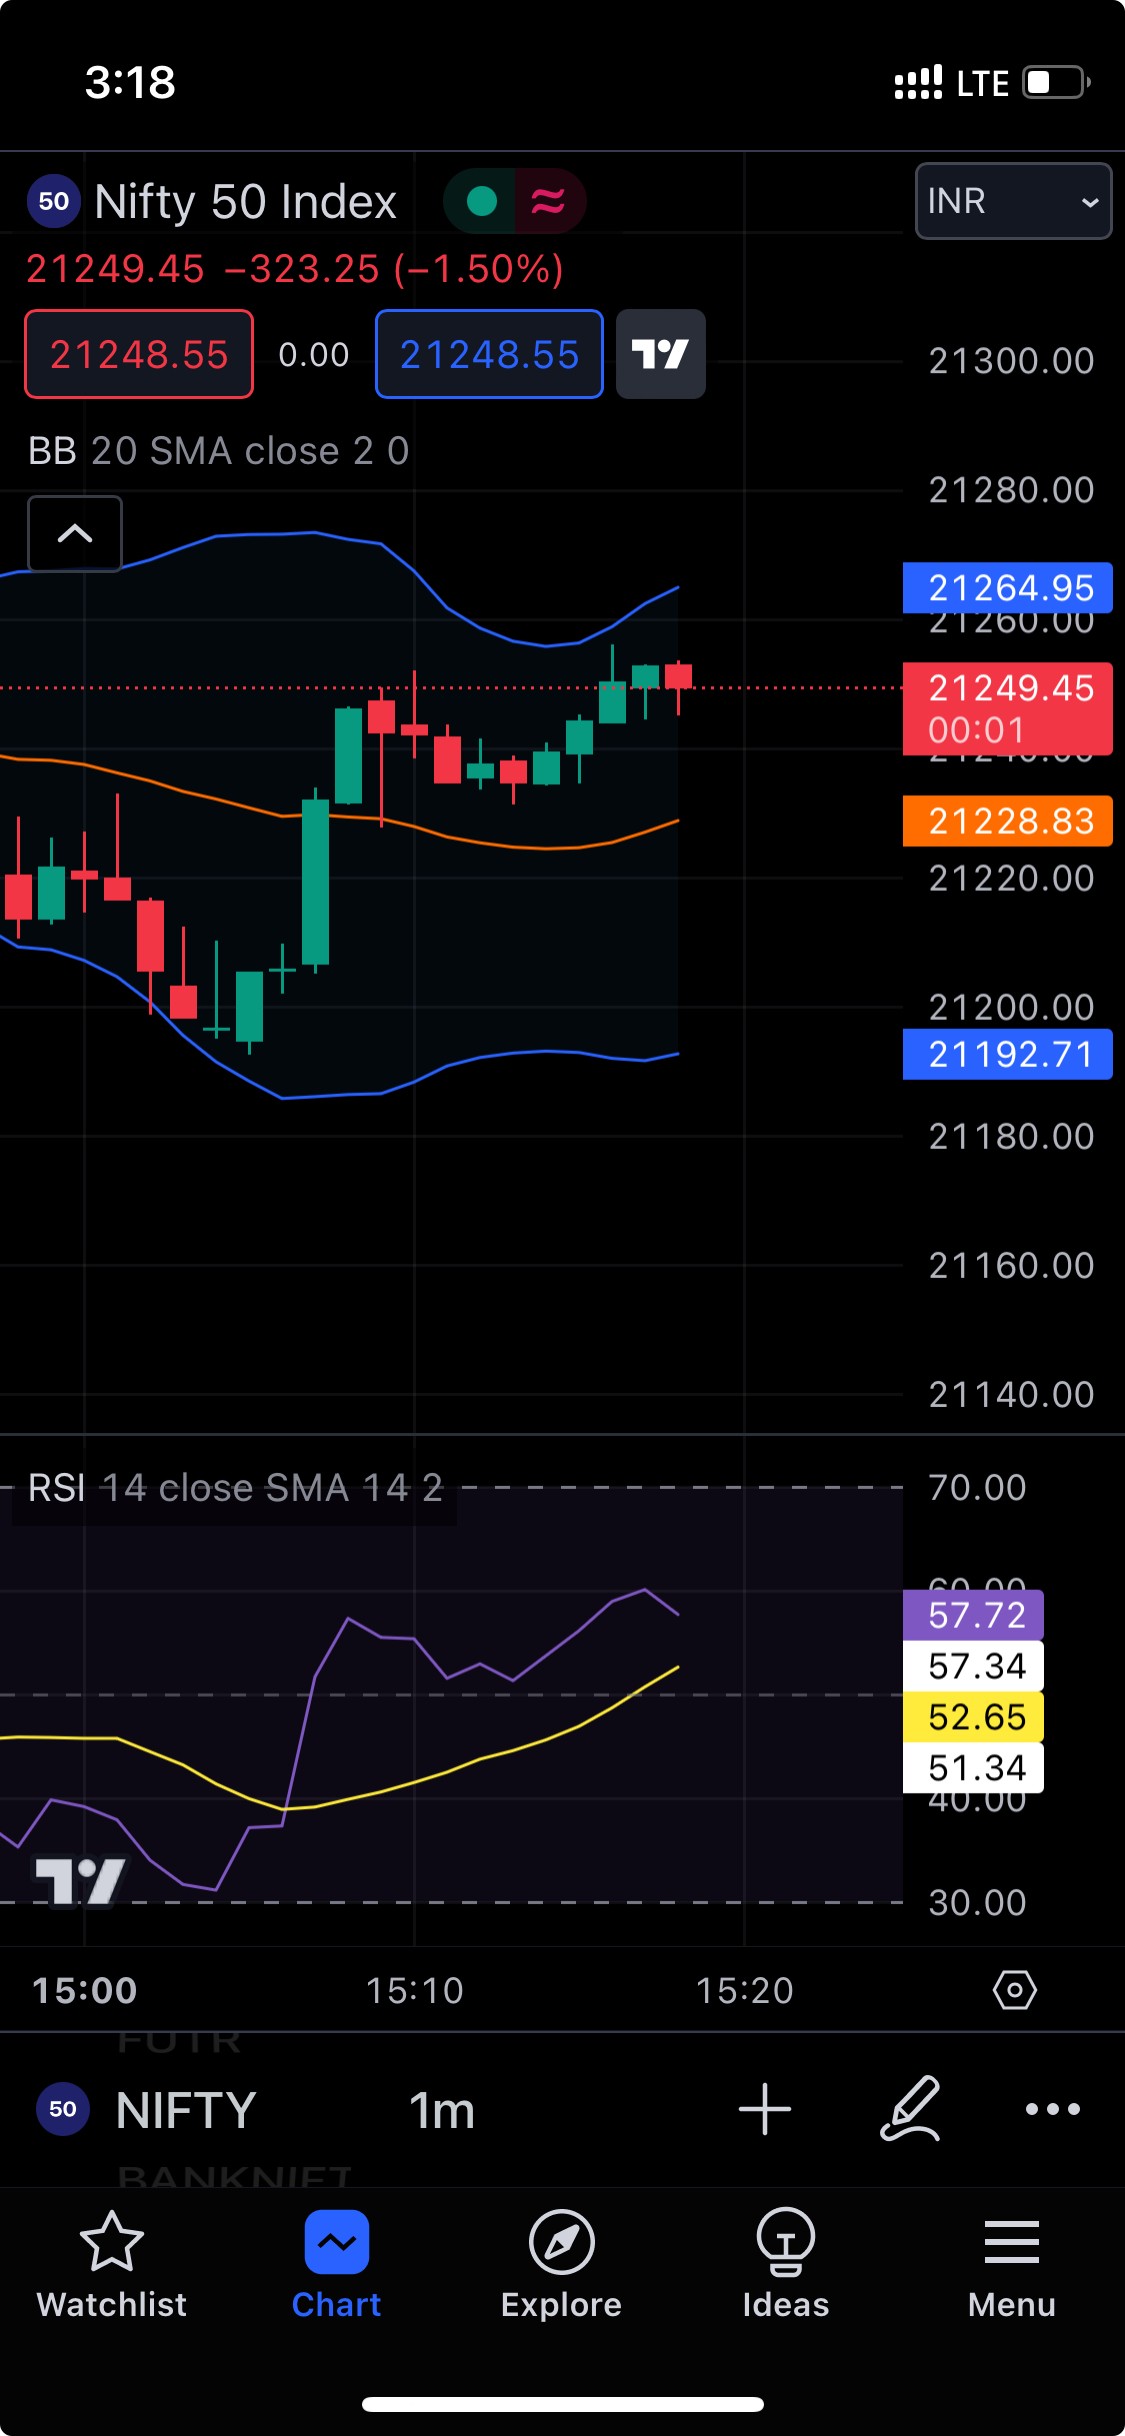Image resolution: width=1125 pixels, height=2436 pixels.
Task: Tap the red approximate data icon
Action: pos(548,201)
